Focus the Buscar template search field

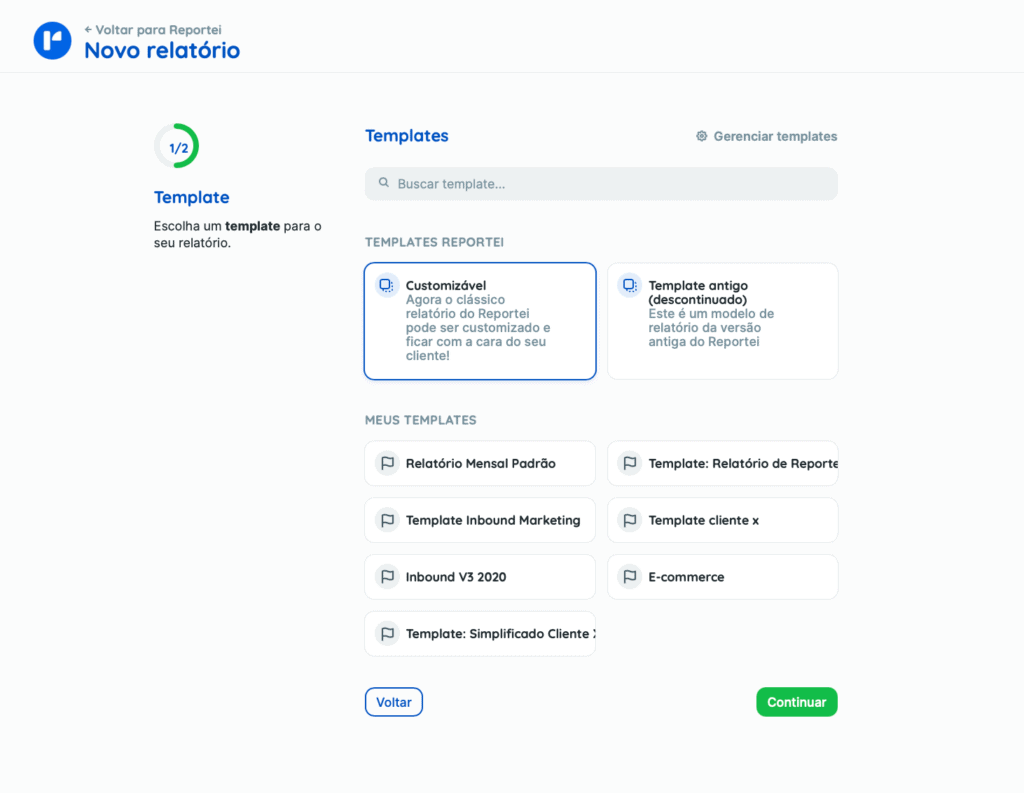coord(601,184)
